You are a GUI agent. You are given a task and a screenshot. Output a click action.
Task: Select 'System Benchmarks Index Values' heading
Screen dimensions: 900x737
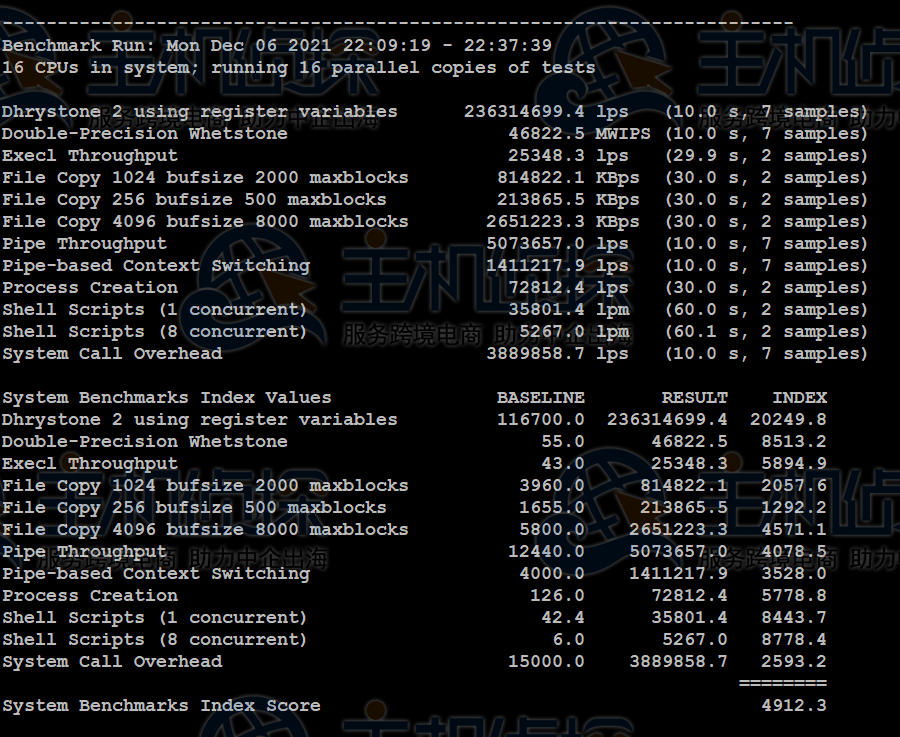pyautogui.click(x=166, y=398)
